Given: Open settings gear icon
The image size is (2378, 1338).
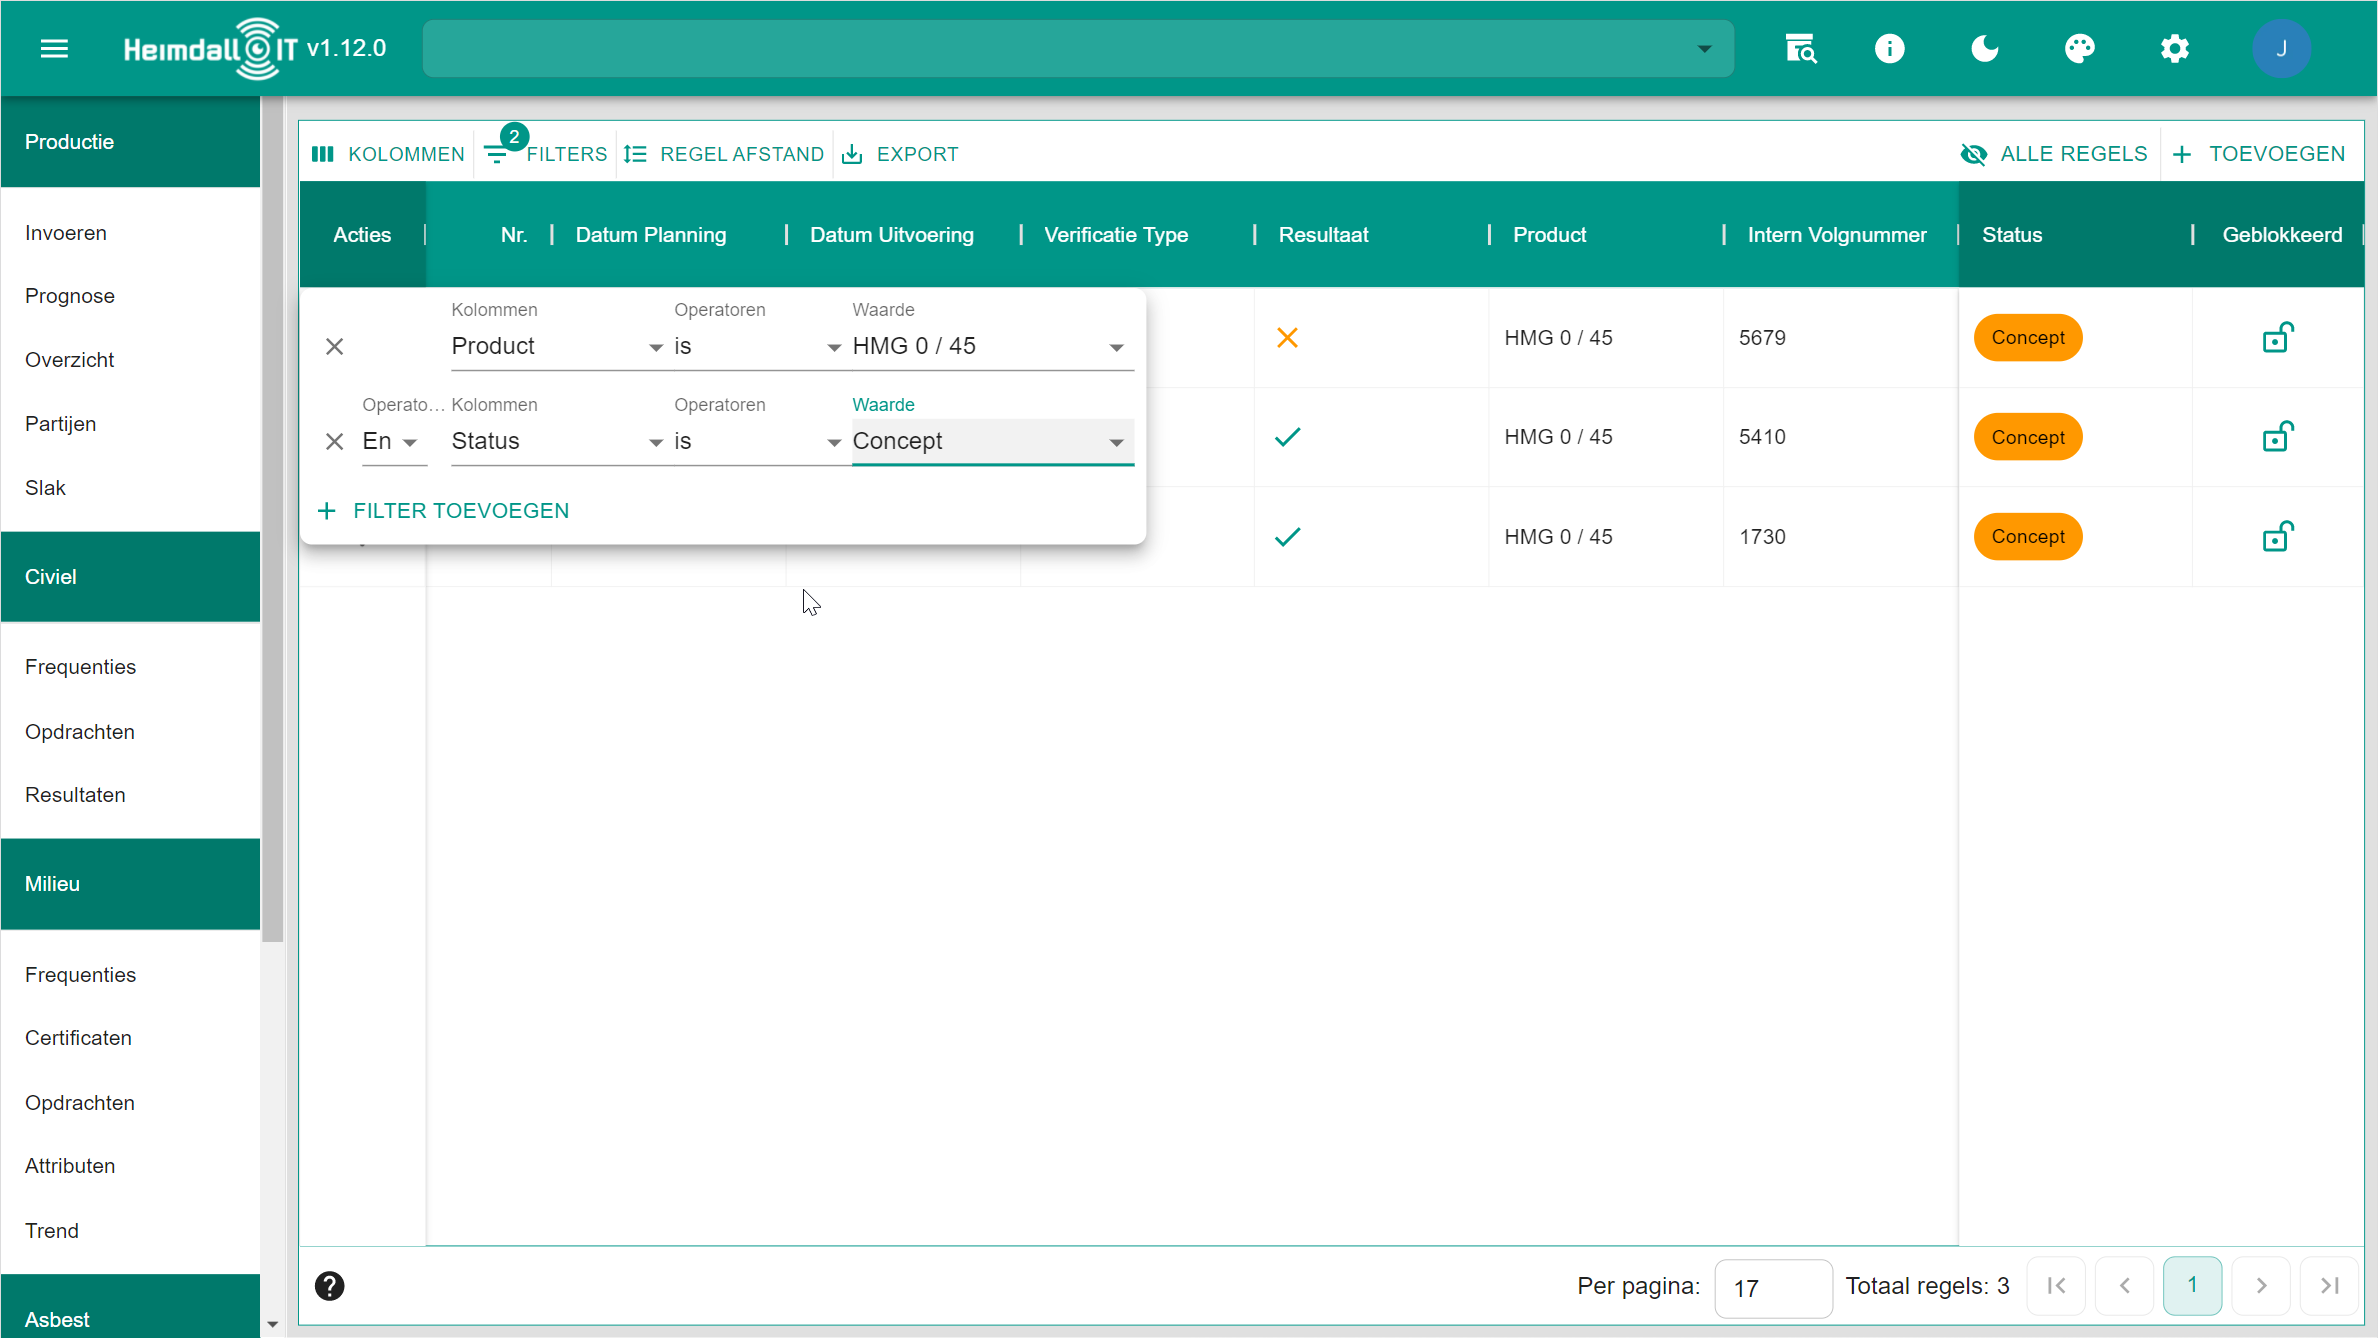Looking at the screenshot, I should click(x=2174, y=48).
